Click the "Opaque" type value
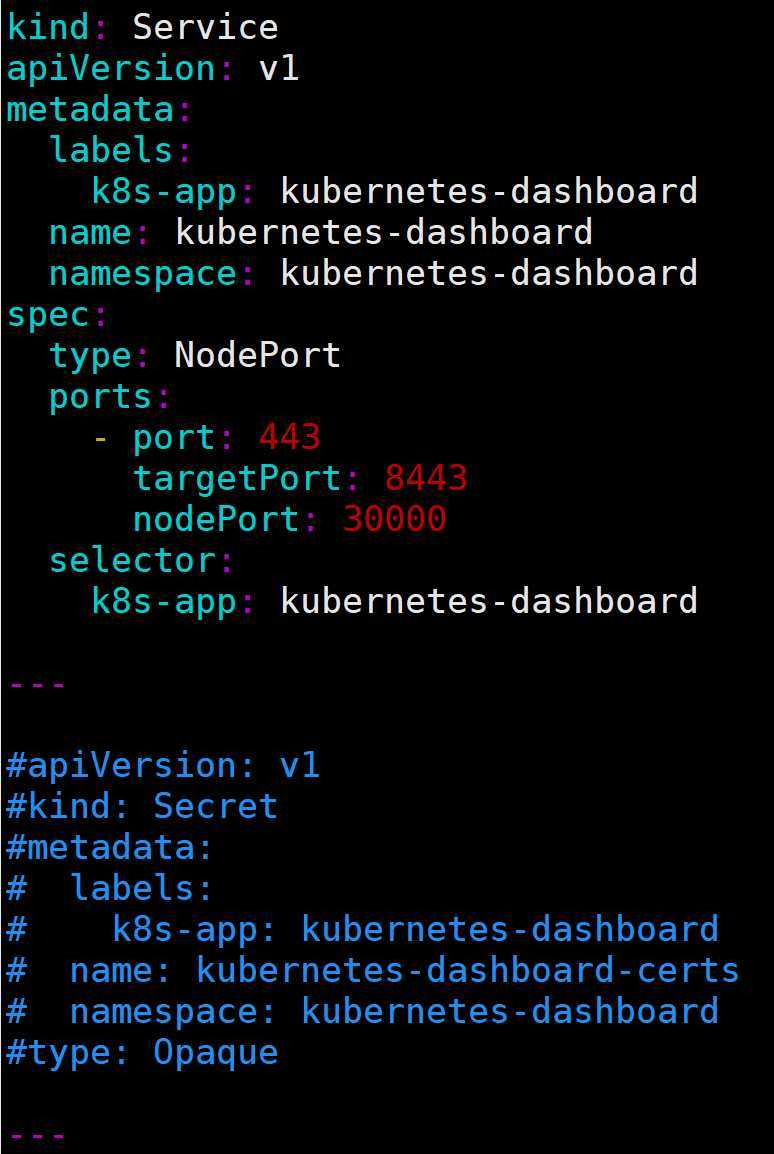 click(x=215, y=1052)
